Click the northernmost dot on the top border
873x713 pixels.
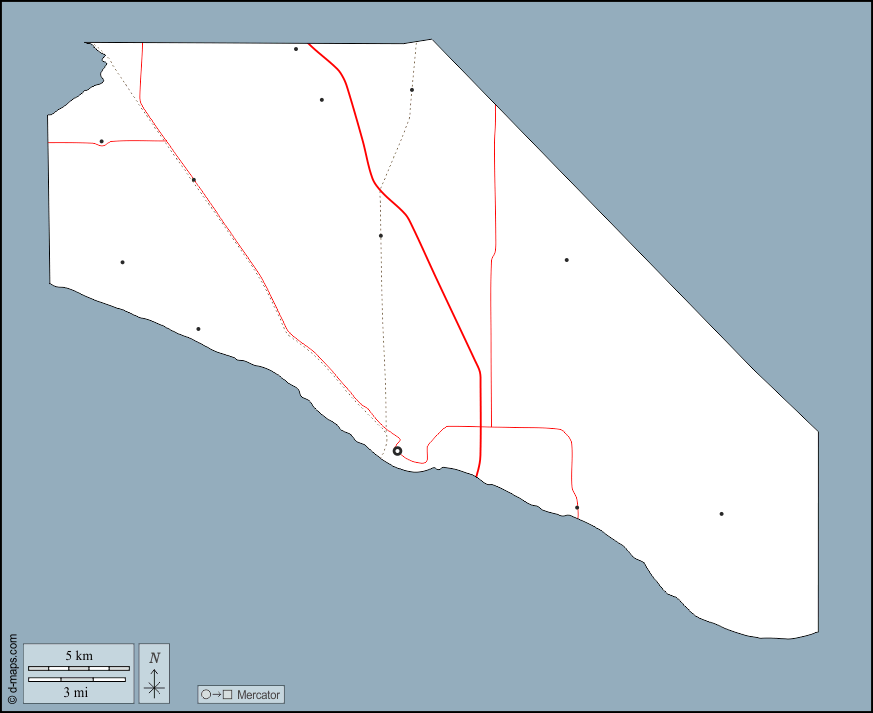point(296,49)
